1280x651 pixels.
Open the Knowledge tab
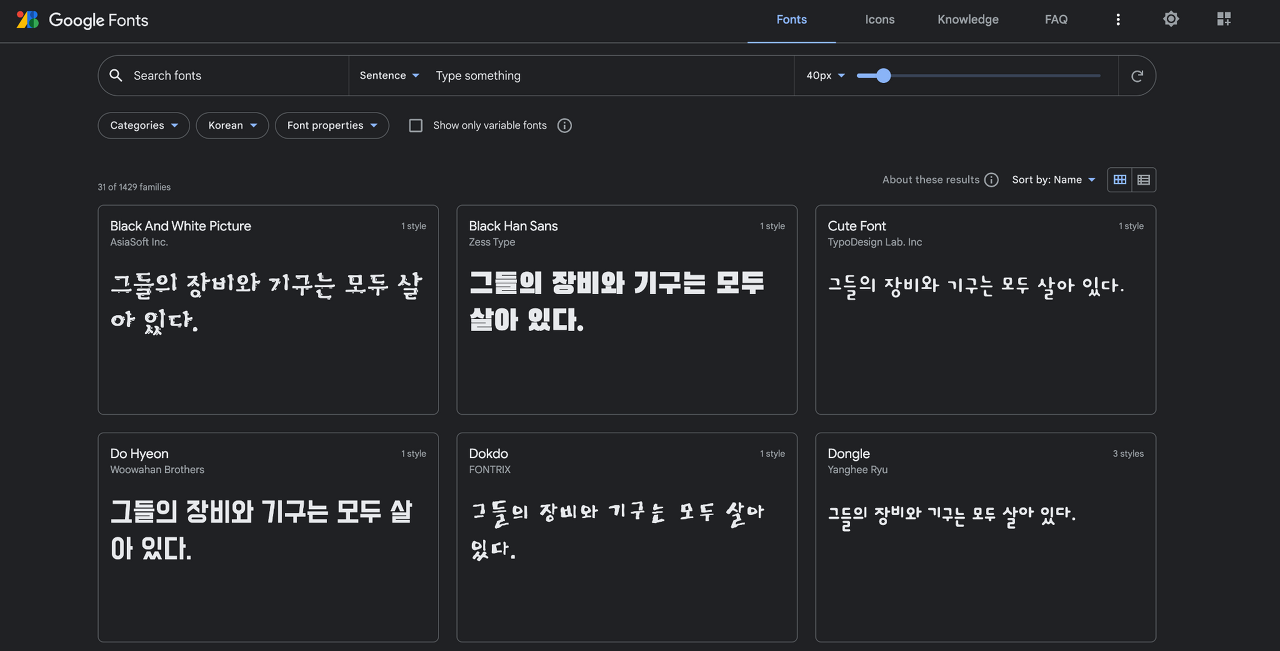968,20
